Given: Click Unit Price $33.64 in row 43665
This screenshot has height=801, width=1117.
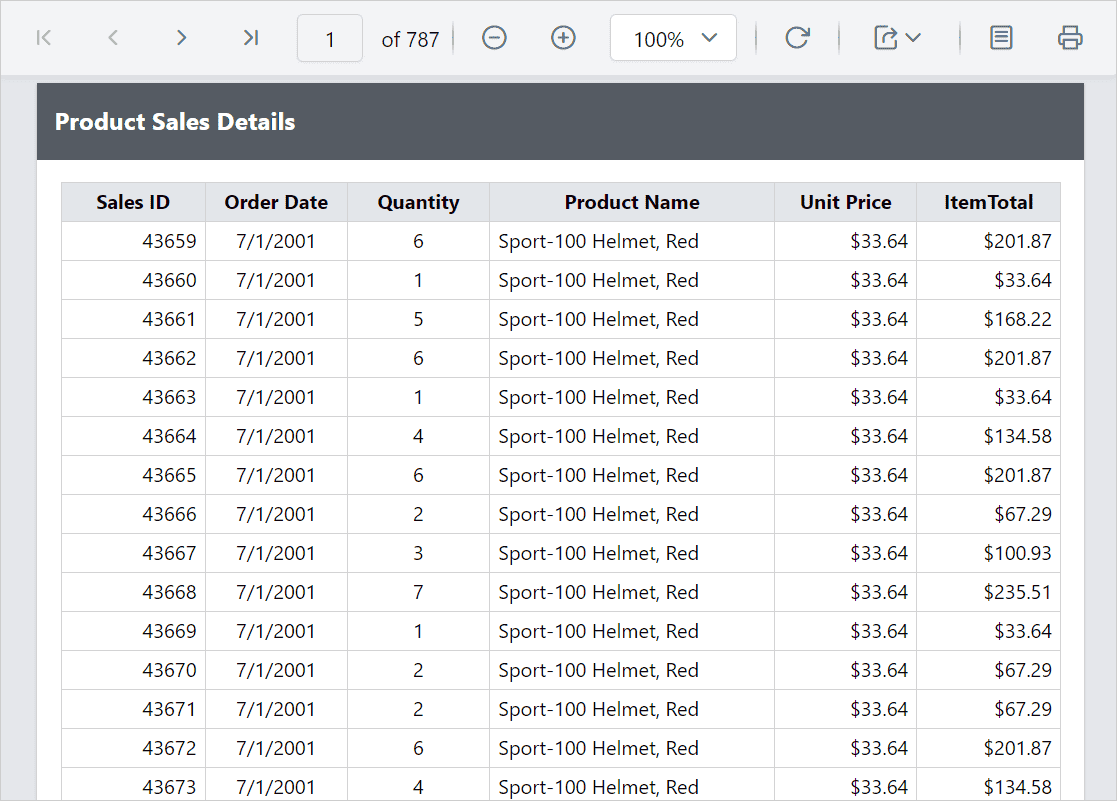Looking at the screenshot, I should click(846, 475).
